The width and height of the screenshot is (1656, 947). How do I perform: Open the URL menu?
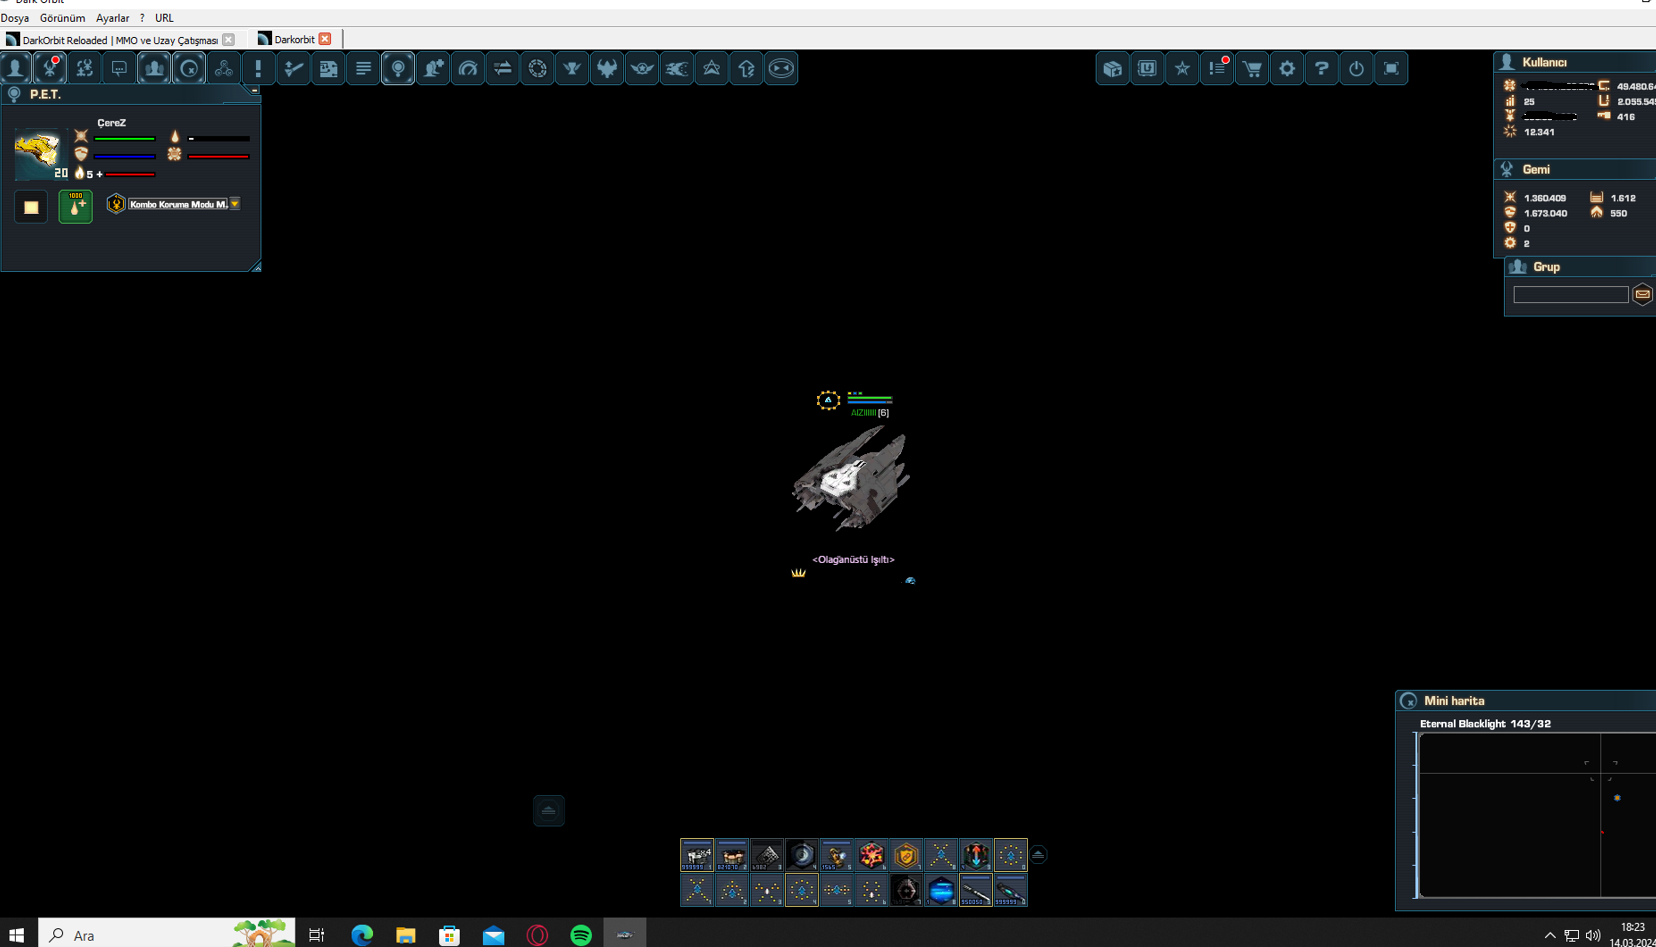(164, 18)
